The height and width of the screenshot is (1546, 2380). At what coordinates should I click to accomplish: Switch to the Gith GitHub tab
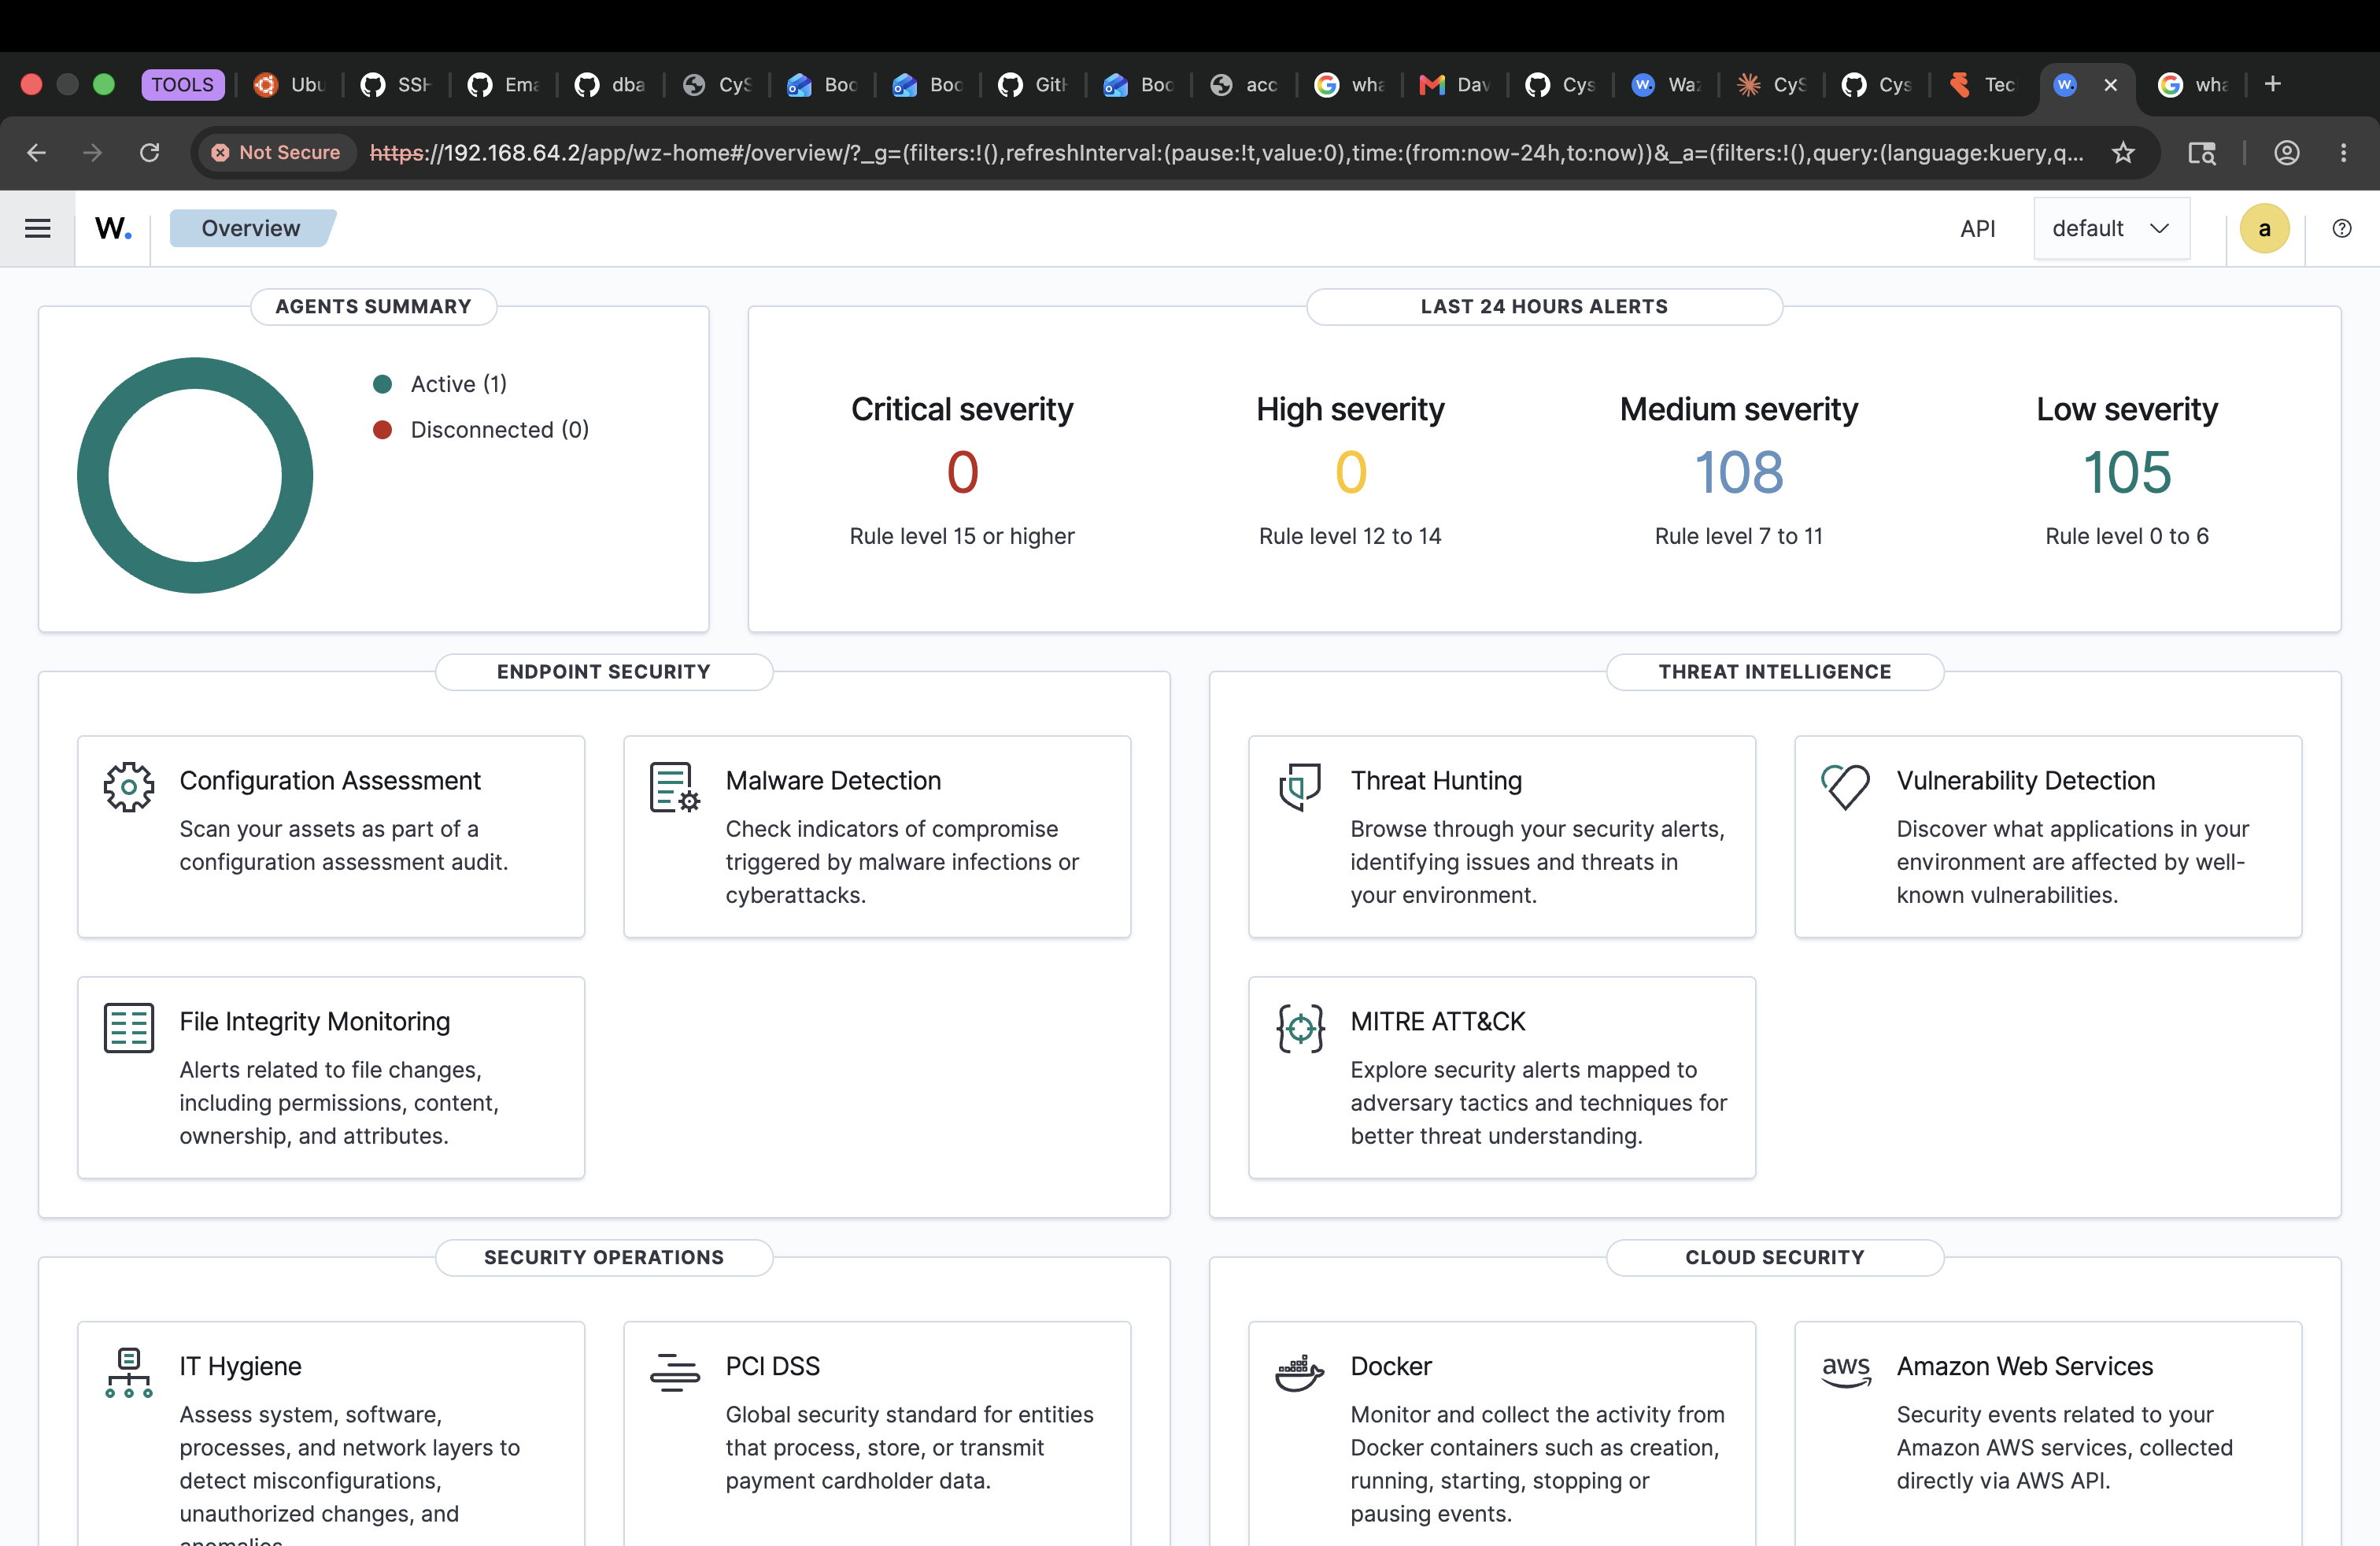tap(1033, 84)
